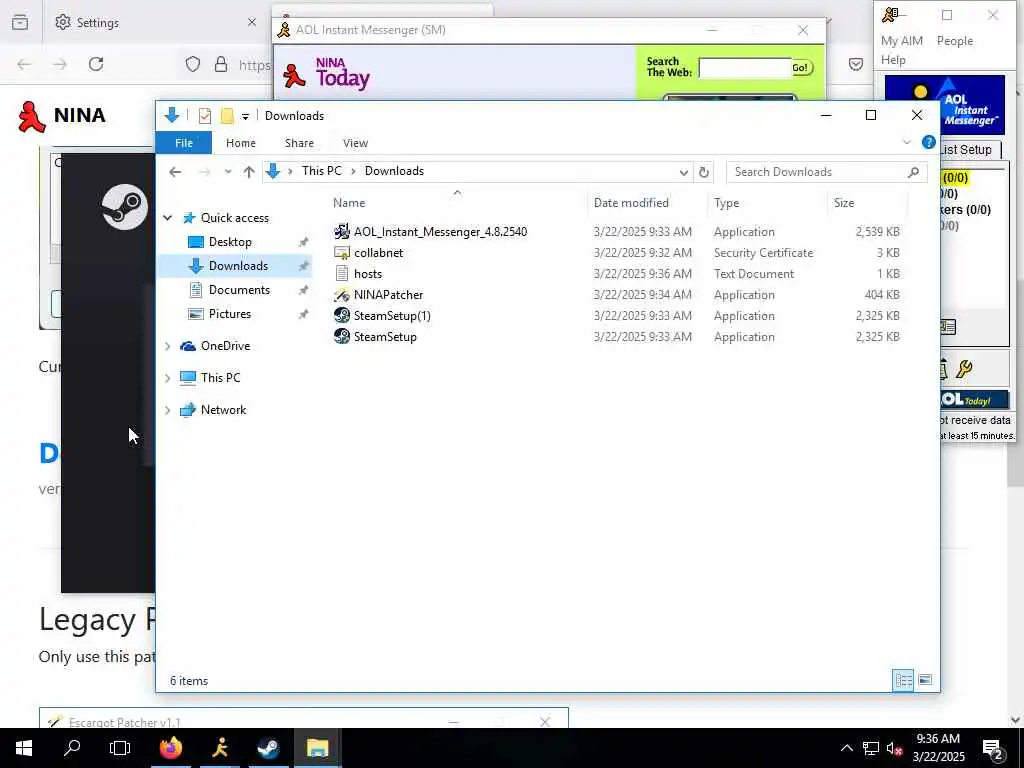Click File Explorer taskbar icon
1024x768 pixels.
tap(317, 748)
